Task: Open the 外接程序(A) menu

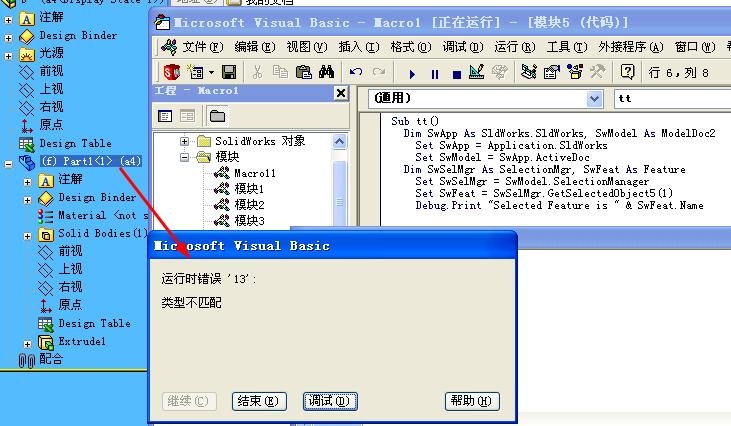Action: tap(631, 47)
